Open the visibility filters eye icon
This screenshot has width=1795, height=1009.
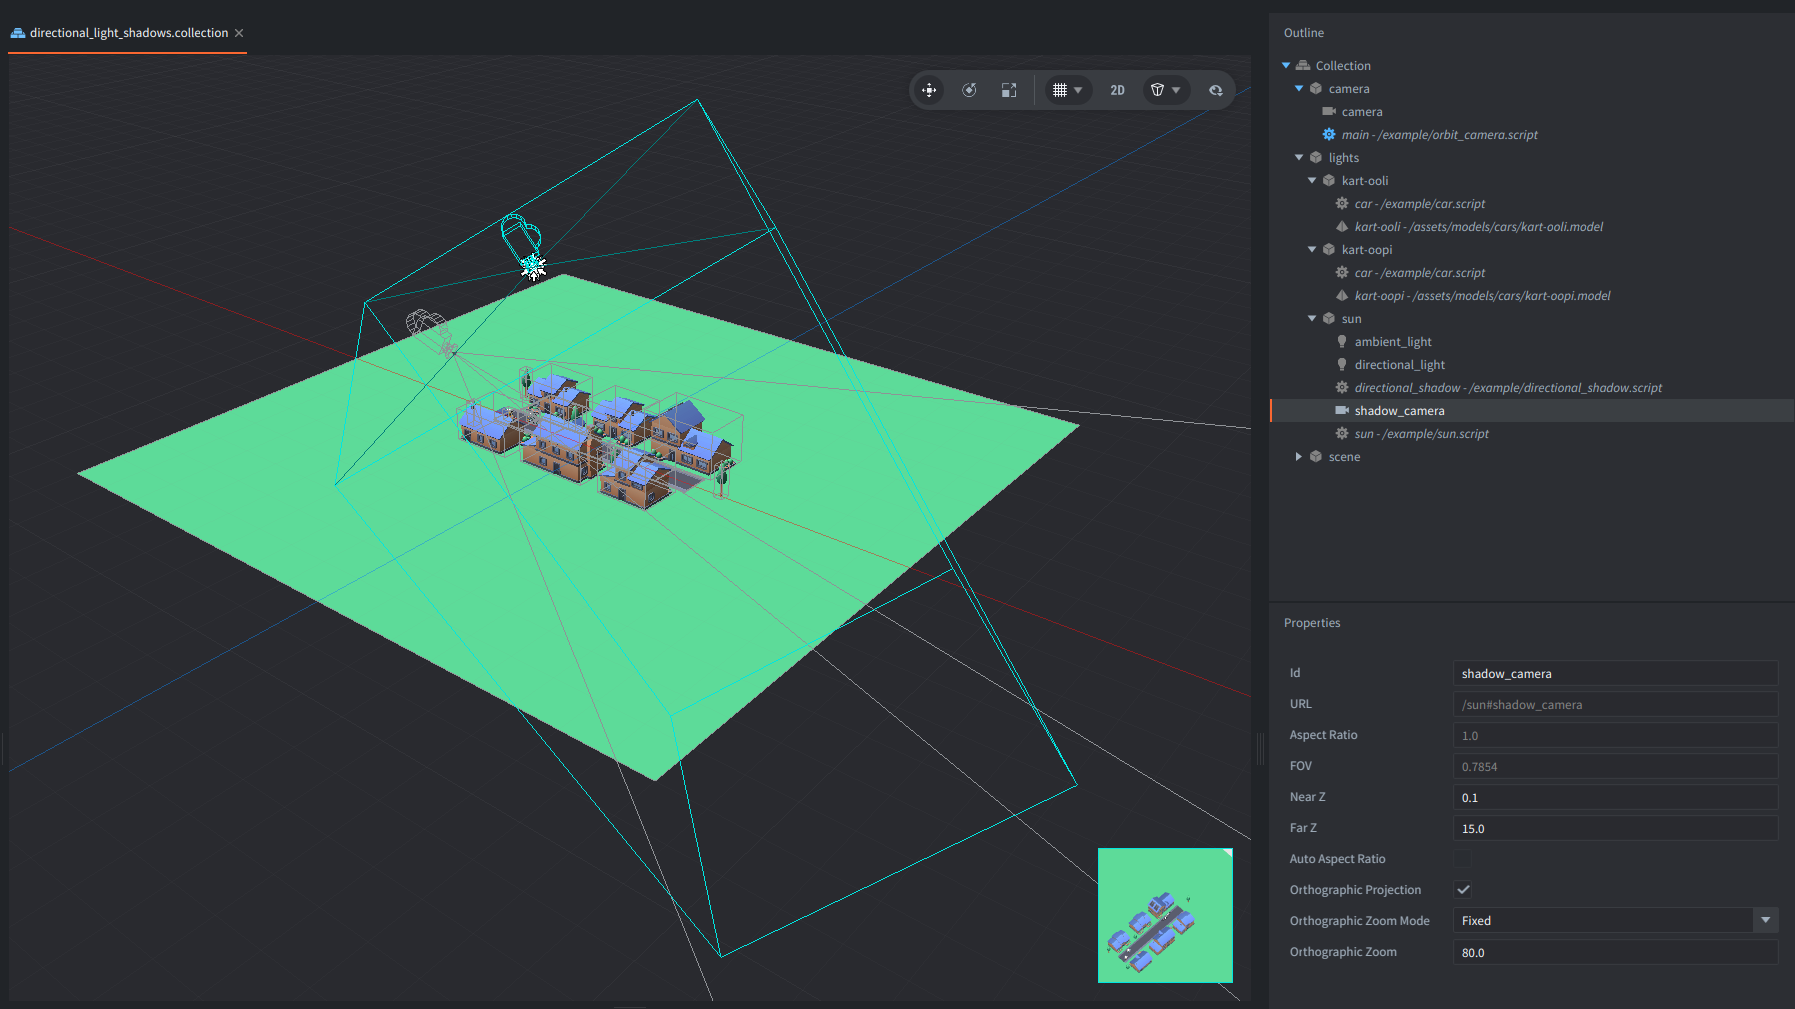point(1216,90)
